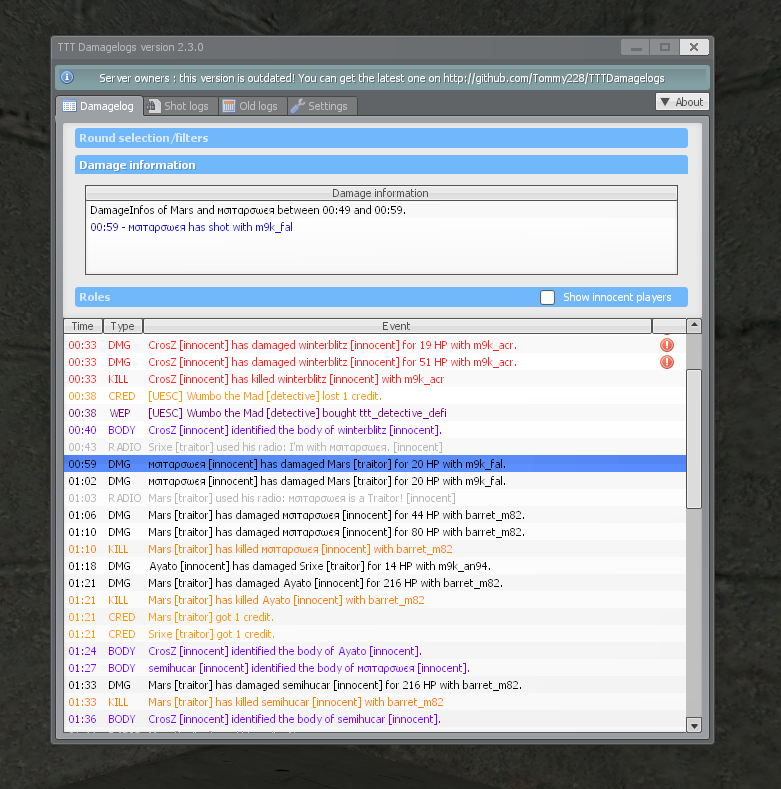
Task: Click the Damagelog tab table icon
Action: click(69, 106)
